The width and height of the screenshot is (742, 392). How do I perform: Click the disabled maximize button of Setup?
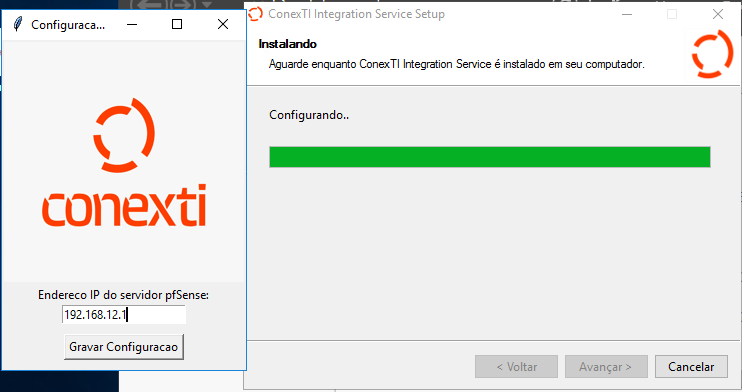(672, 14)
